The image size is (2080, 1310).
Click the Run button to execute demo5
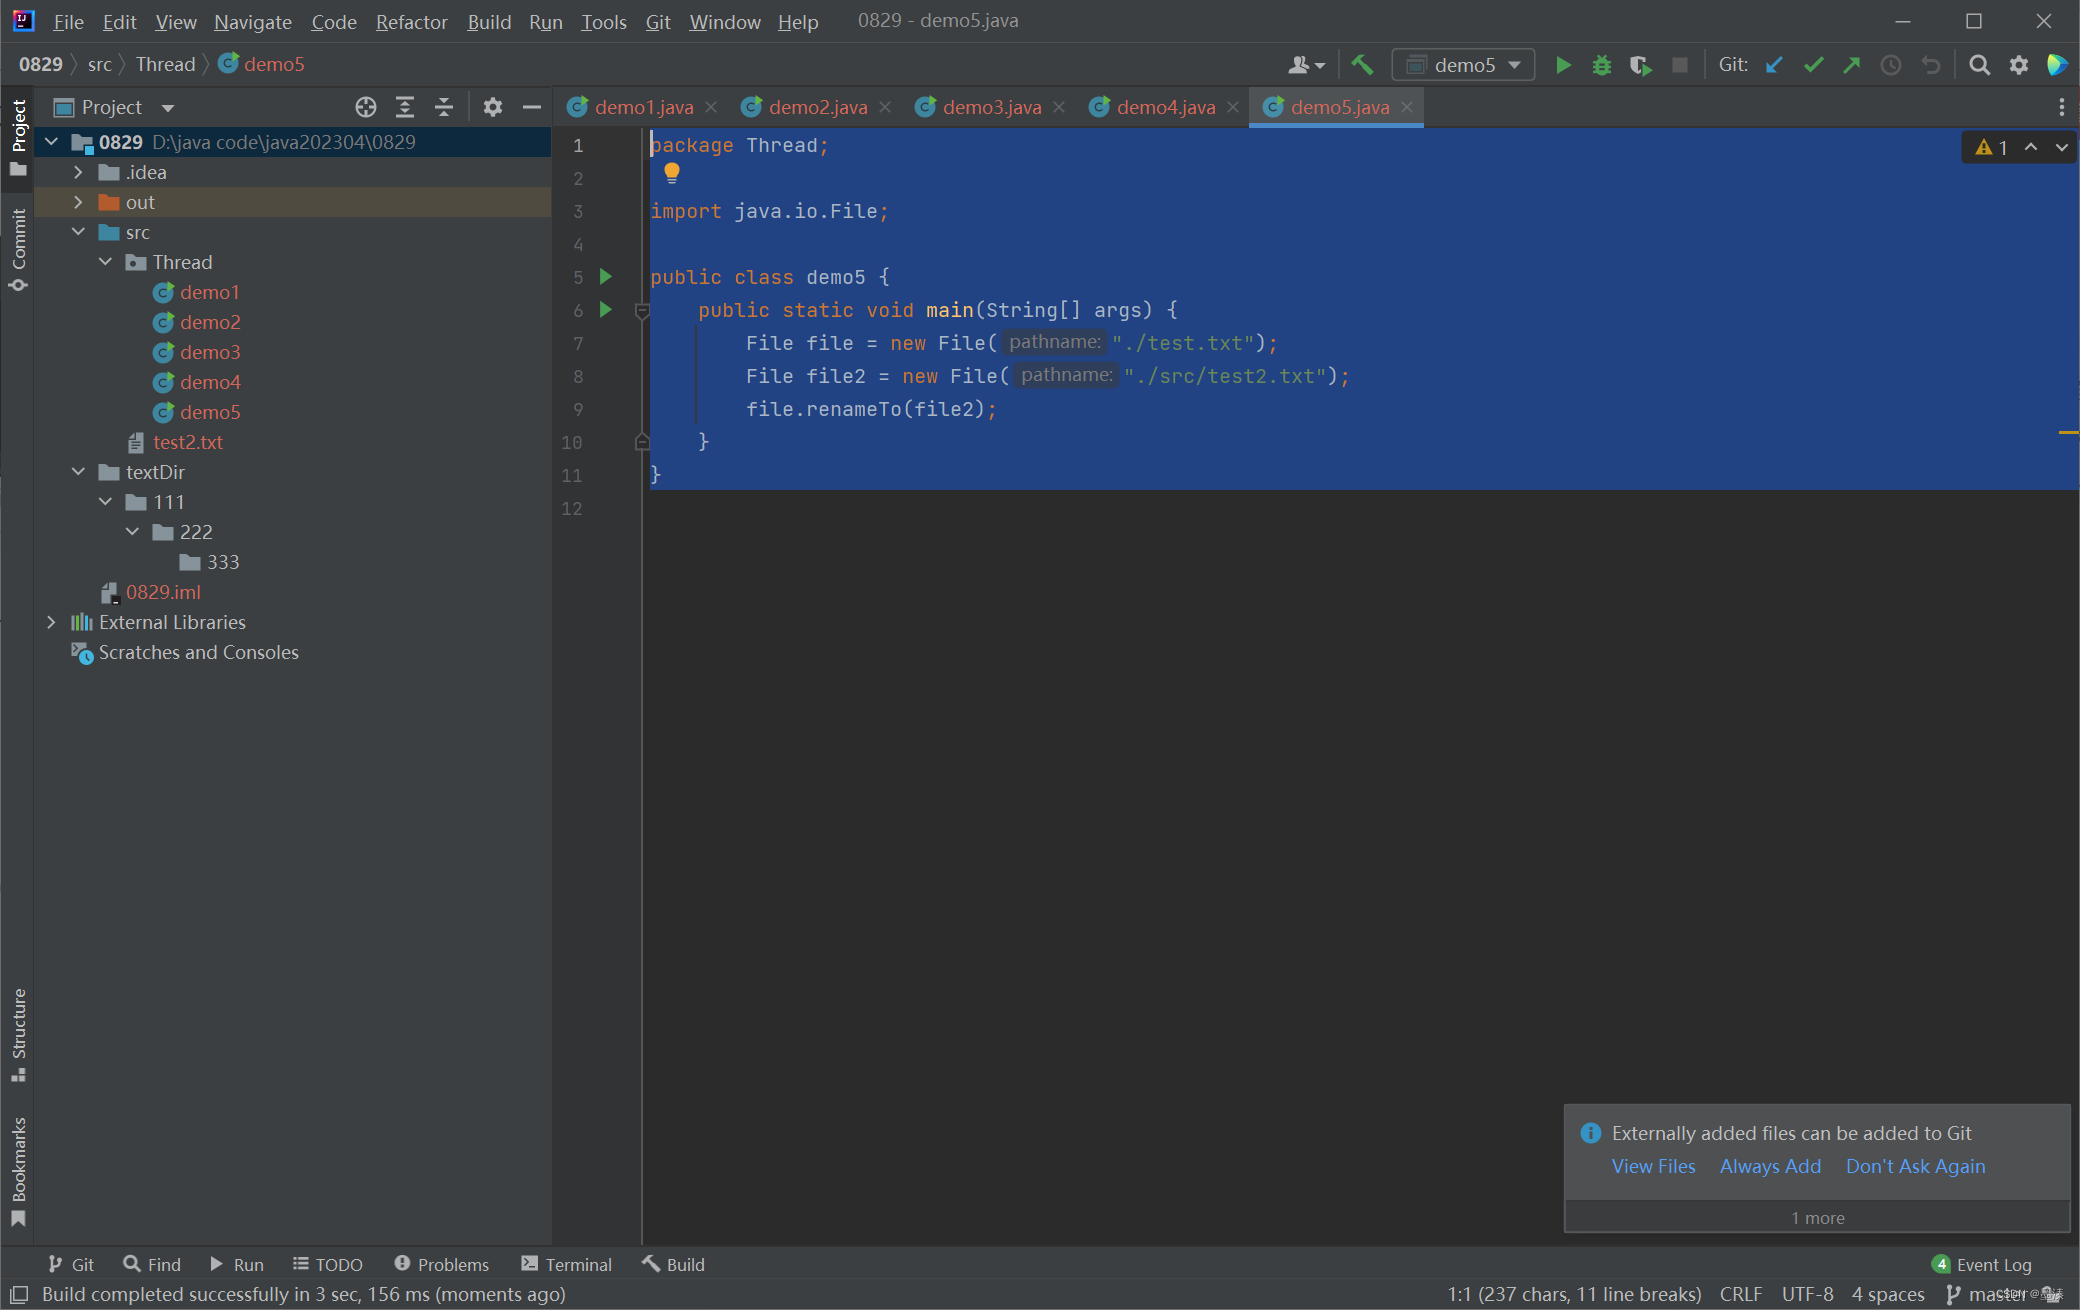[x=1562, y=63]
